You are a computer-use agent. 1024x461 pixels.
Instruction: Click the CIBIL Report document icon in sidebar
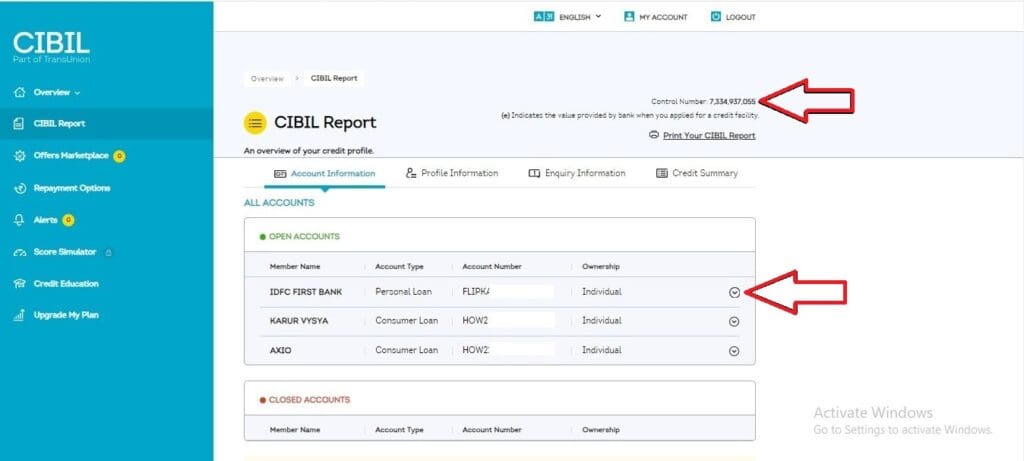click(x=20, y=123)
